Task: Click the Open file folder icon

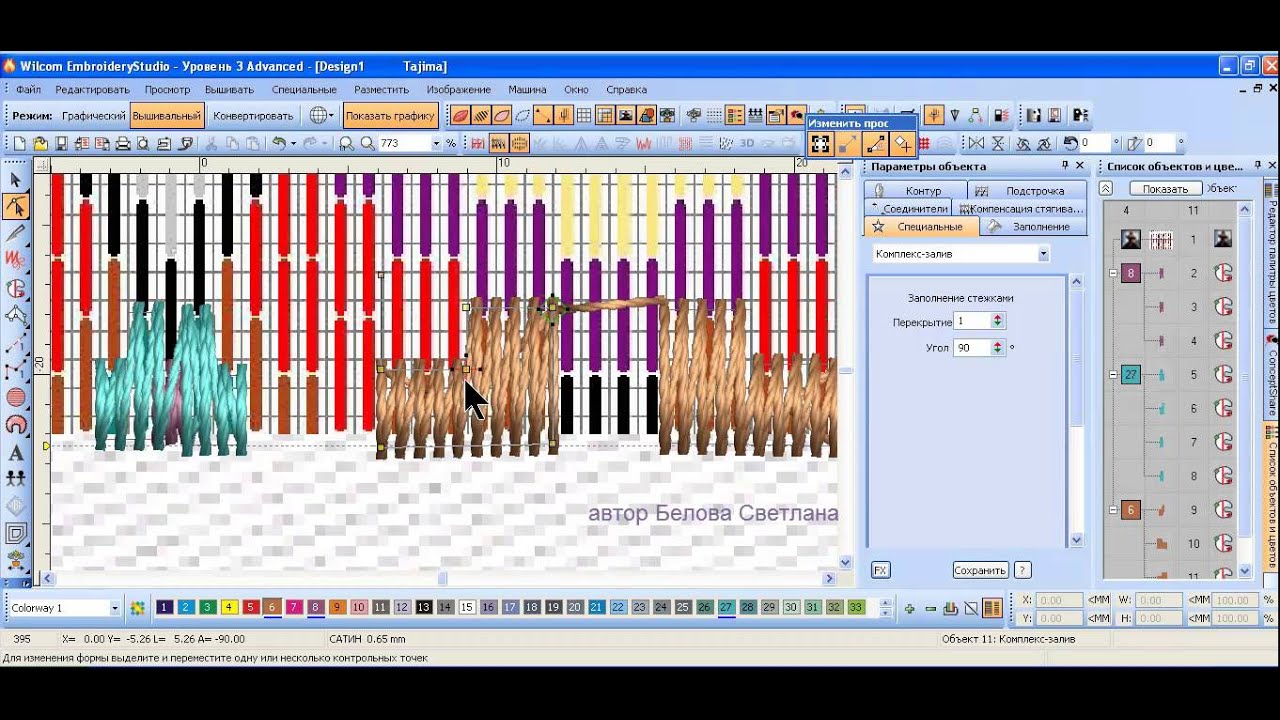Action: (41, 143)
